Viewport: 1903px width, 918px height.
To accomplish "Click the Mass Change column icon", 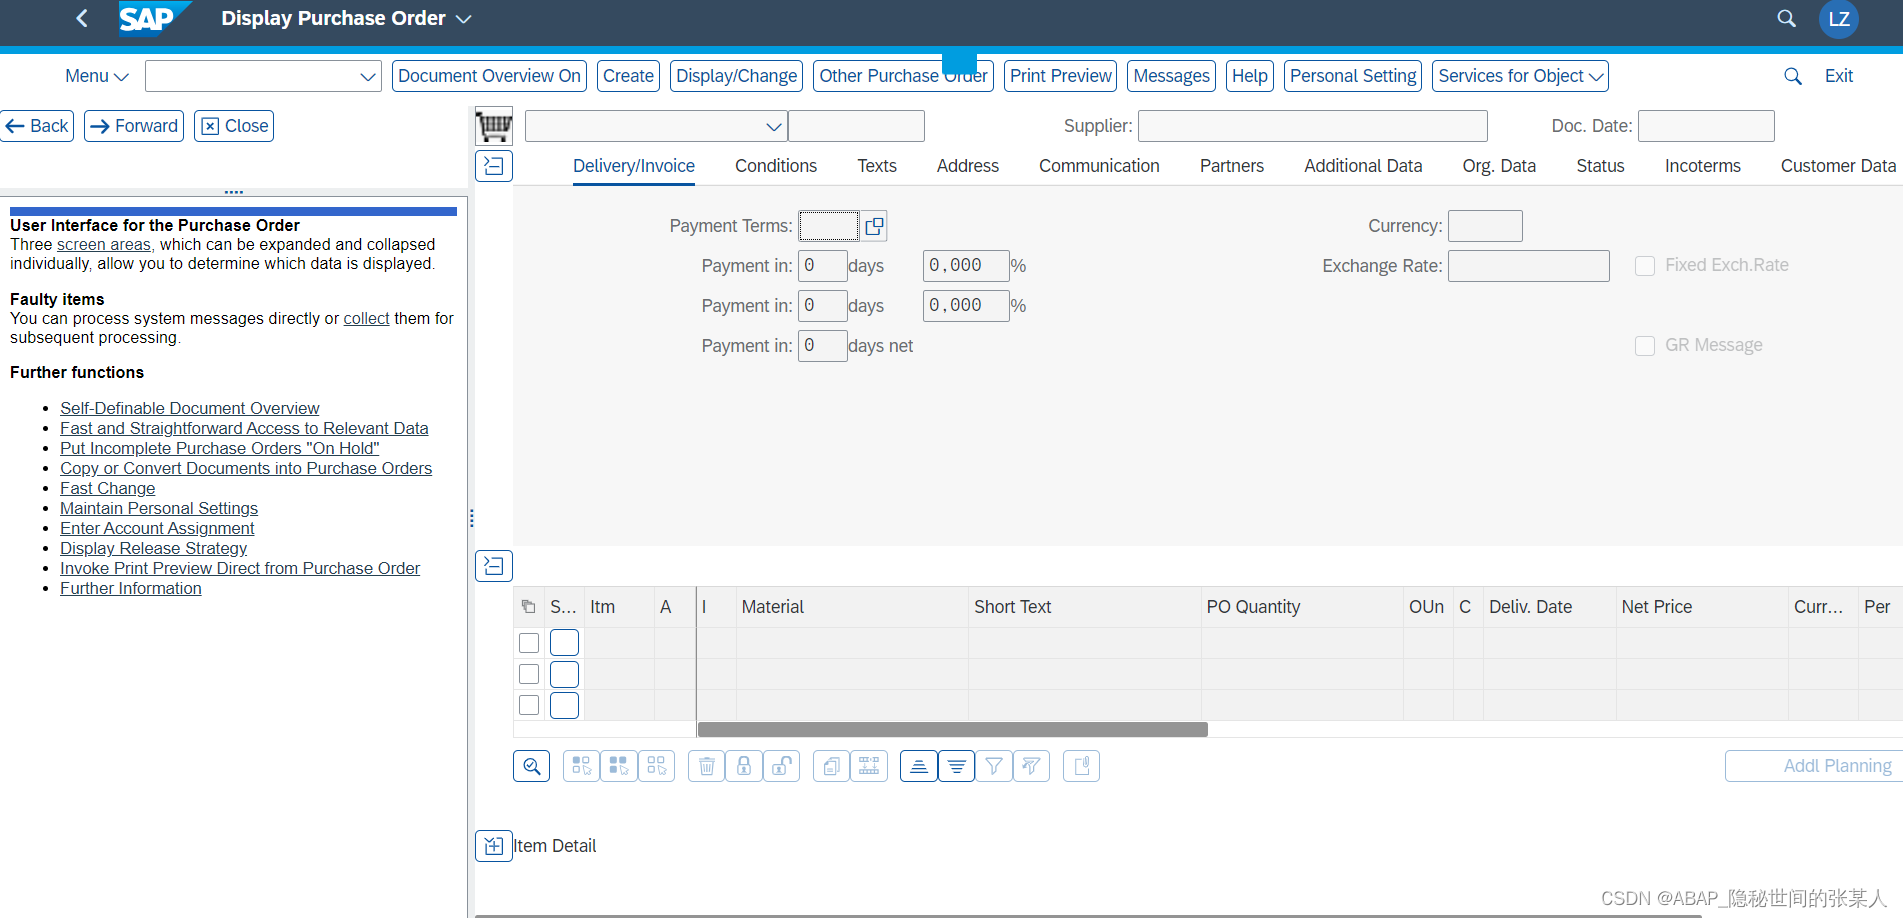I will tap(869, 766).
